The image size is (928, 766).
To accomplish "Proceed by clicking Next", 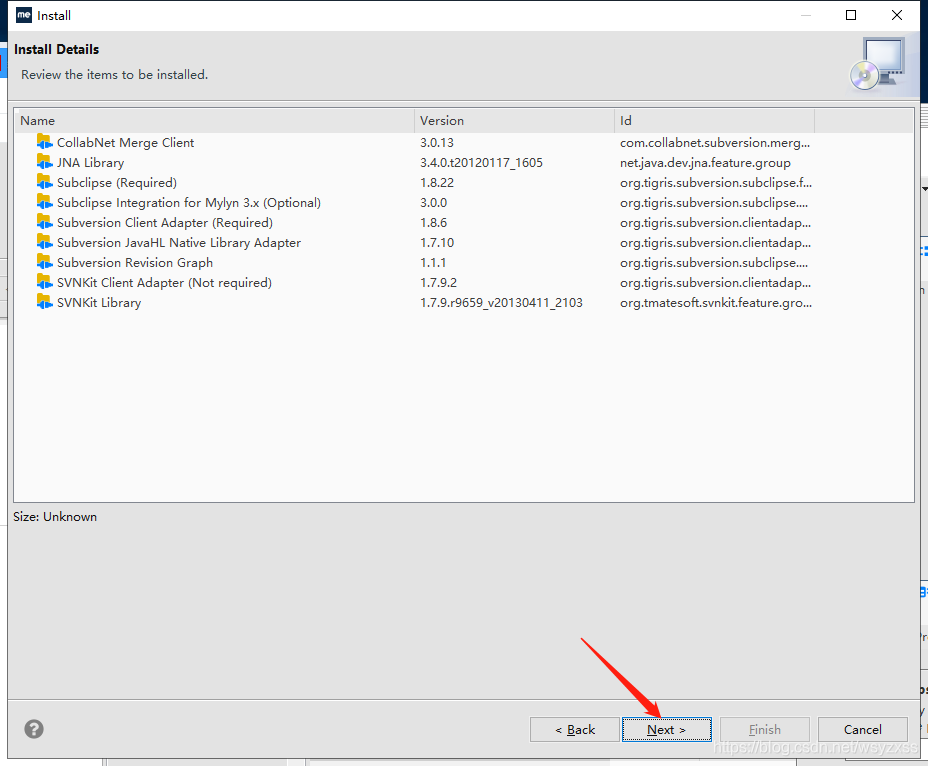I will pos(666,729).
